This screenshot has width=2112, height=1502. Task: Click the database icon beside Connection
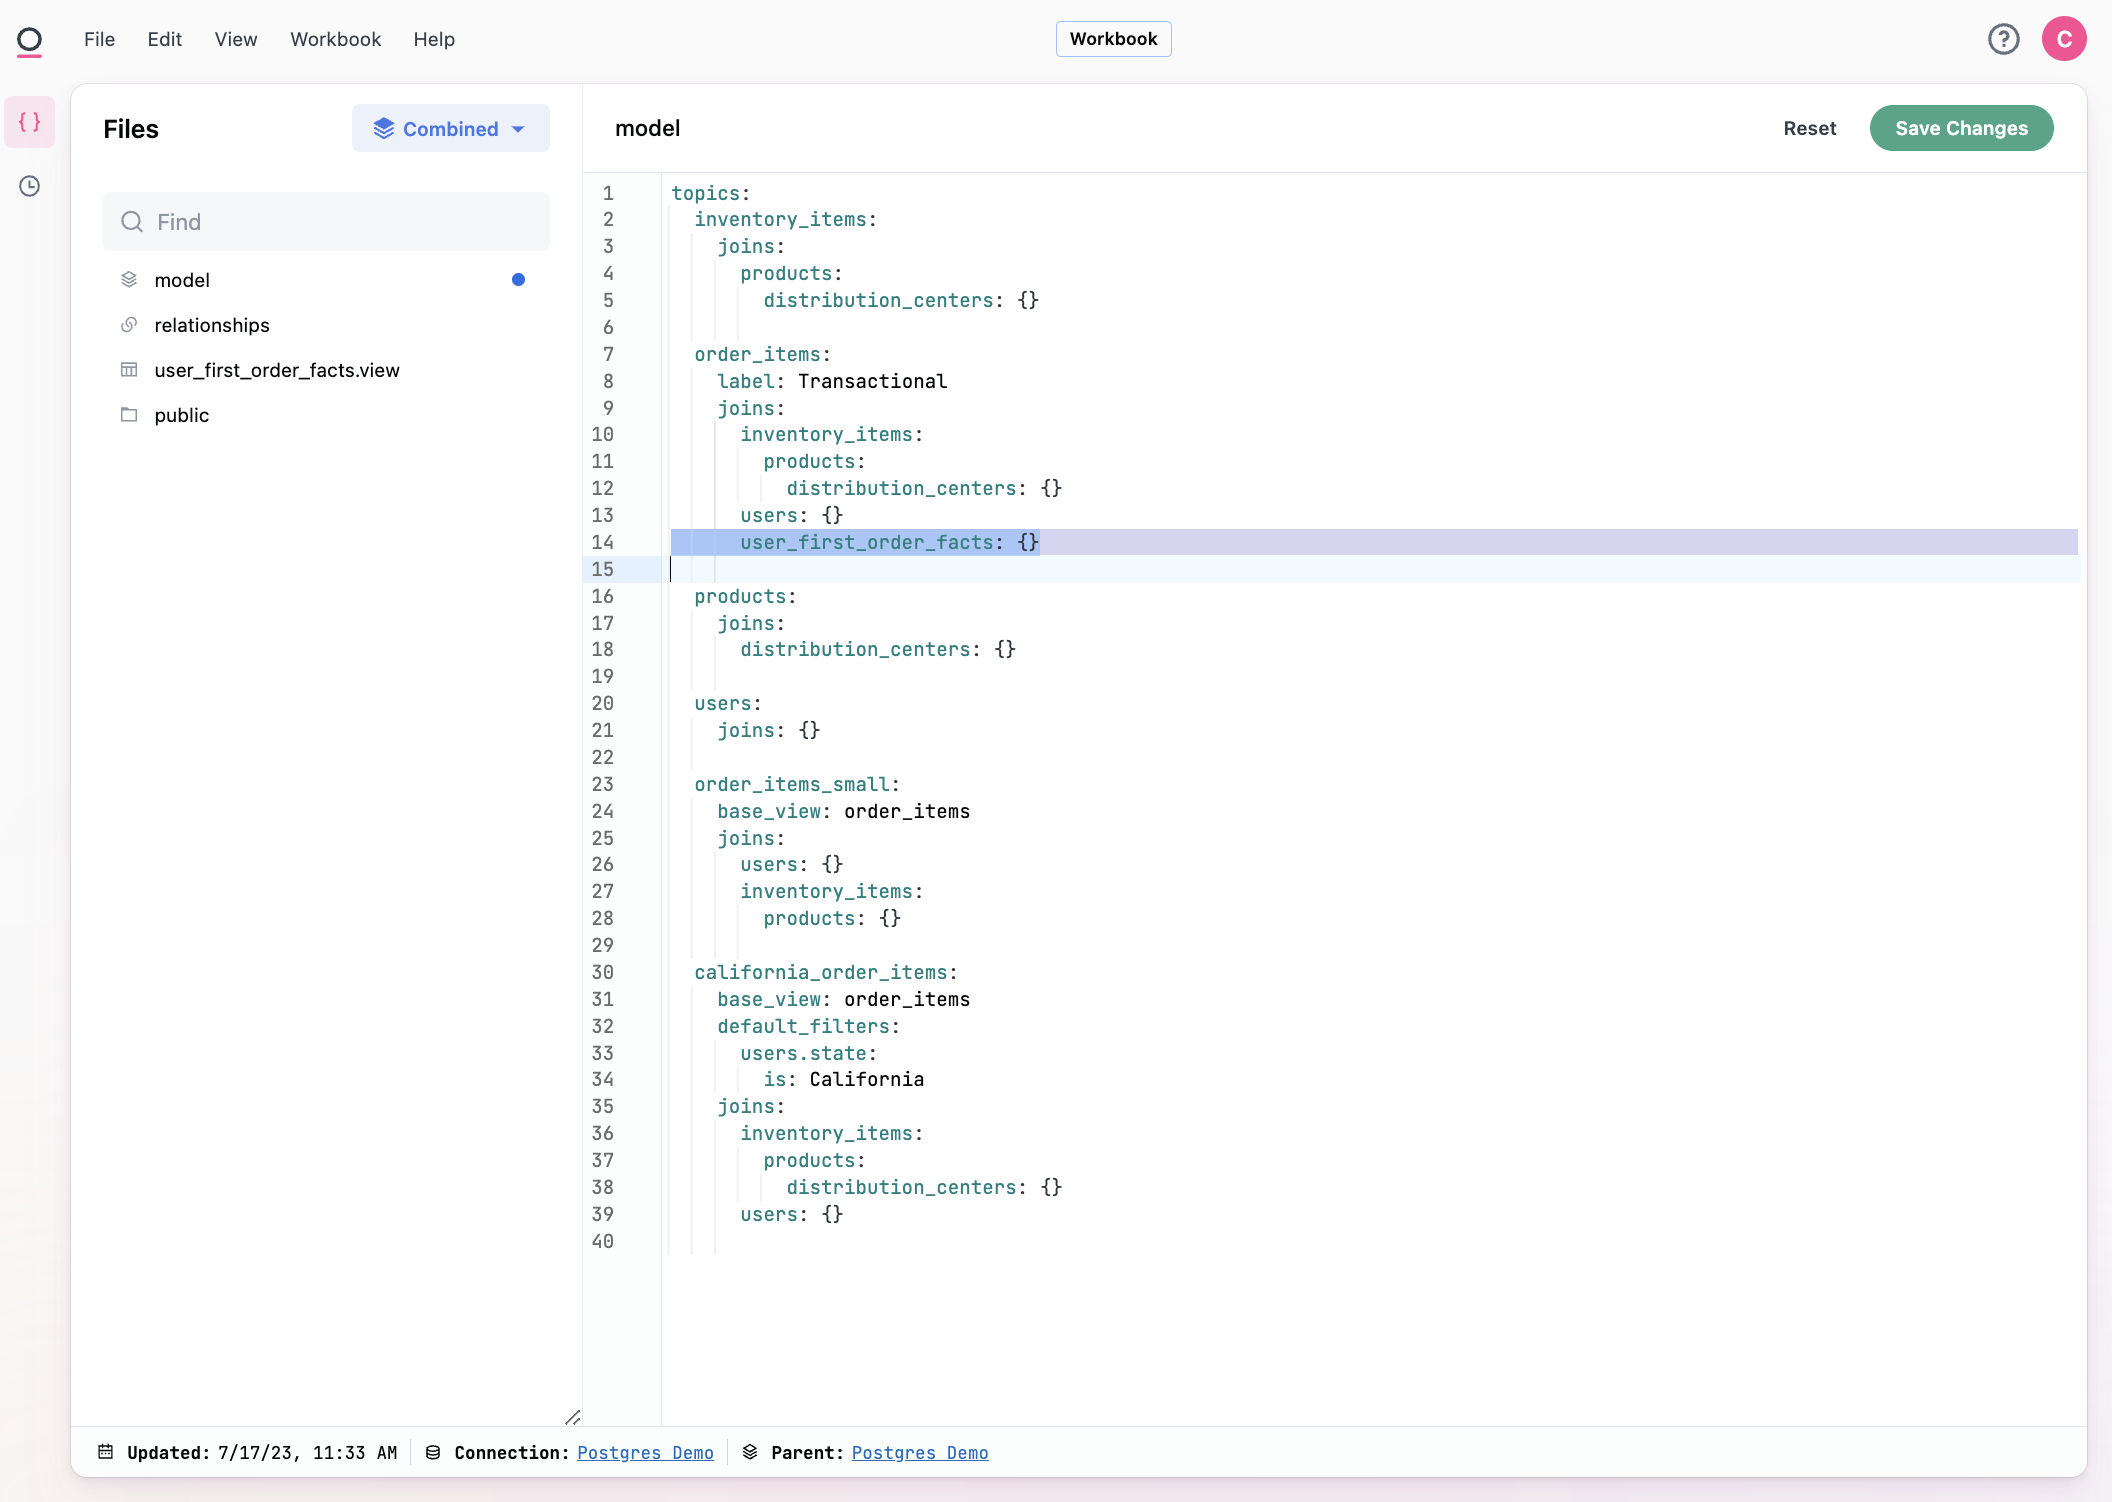tap(433, 1452)
